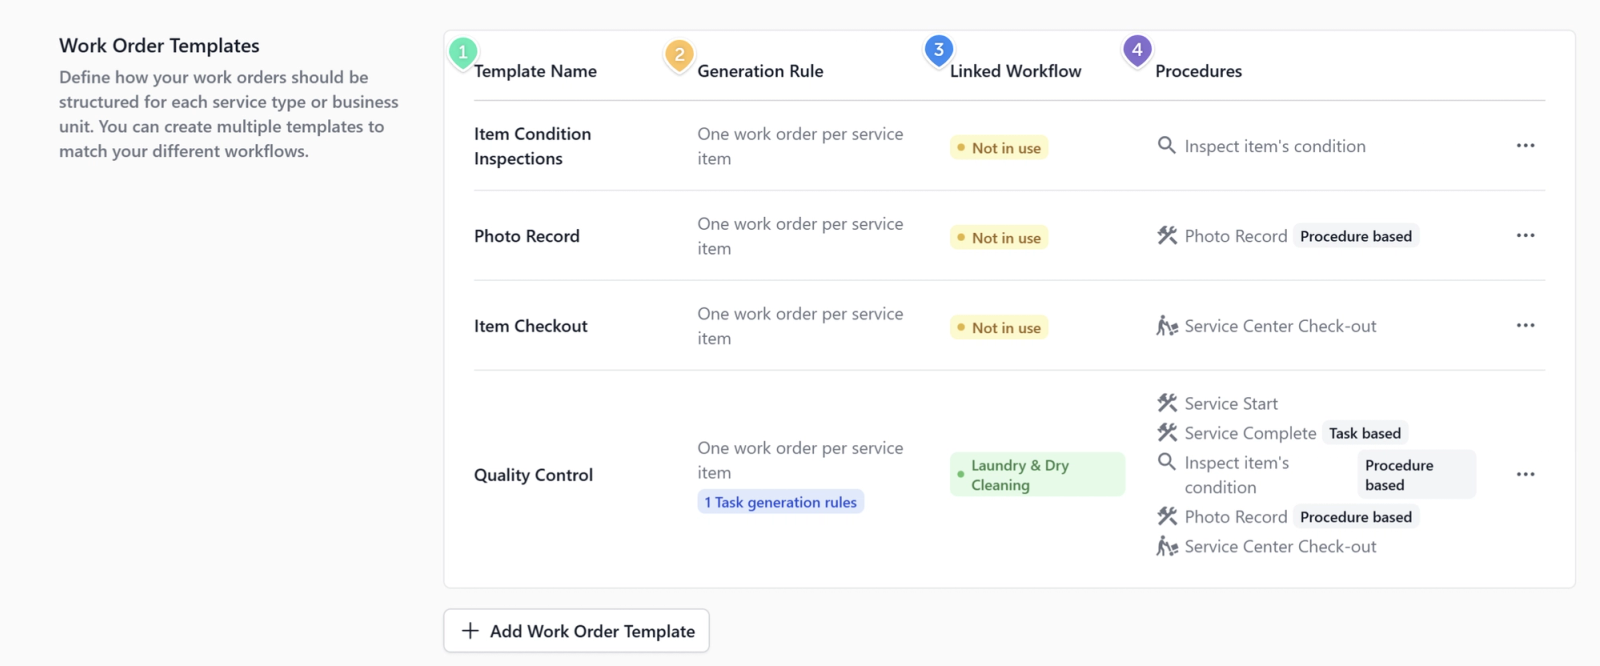The image size is (1600, 666).
Task: Click the numbered marker 1 above Template Name
Action: 463,52
